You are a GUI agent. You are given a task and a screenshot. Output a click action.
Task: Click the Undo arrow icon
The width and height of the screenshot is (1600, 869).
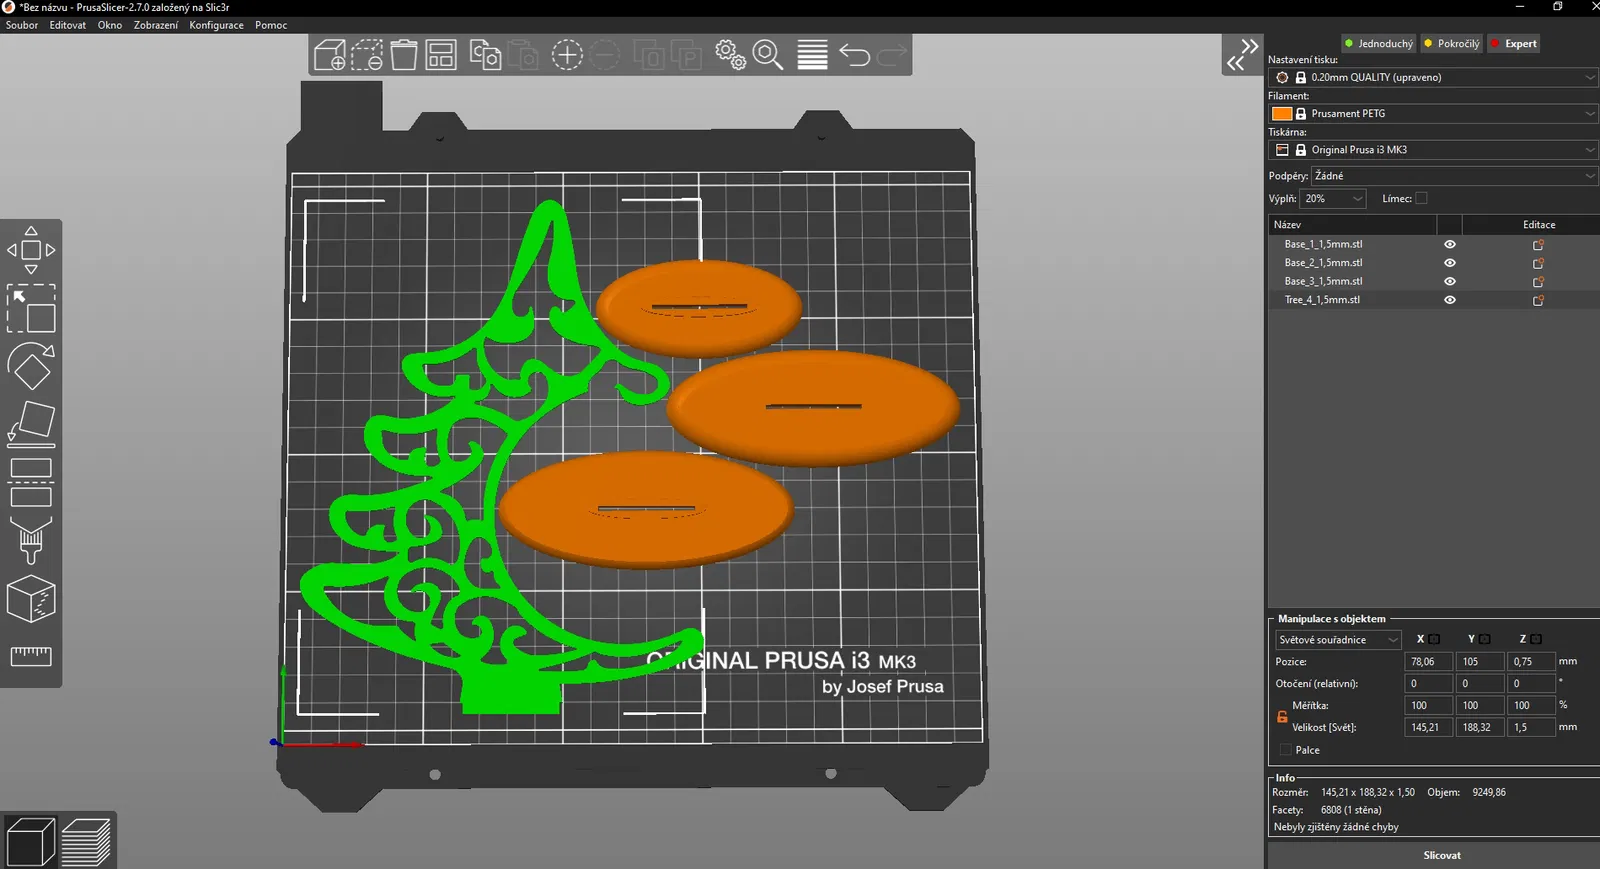(x=855, y=55)
